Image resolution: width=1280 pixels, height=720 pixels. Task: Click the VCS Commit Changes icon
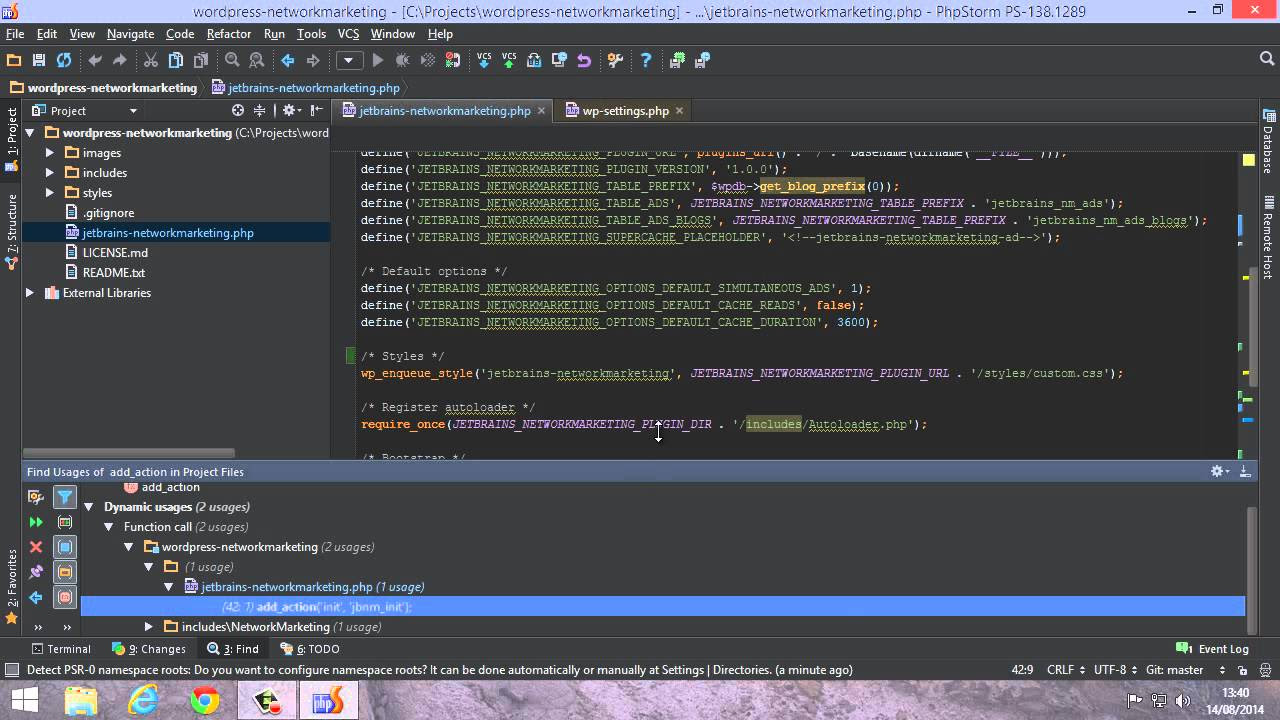(510, 61)
